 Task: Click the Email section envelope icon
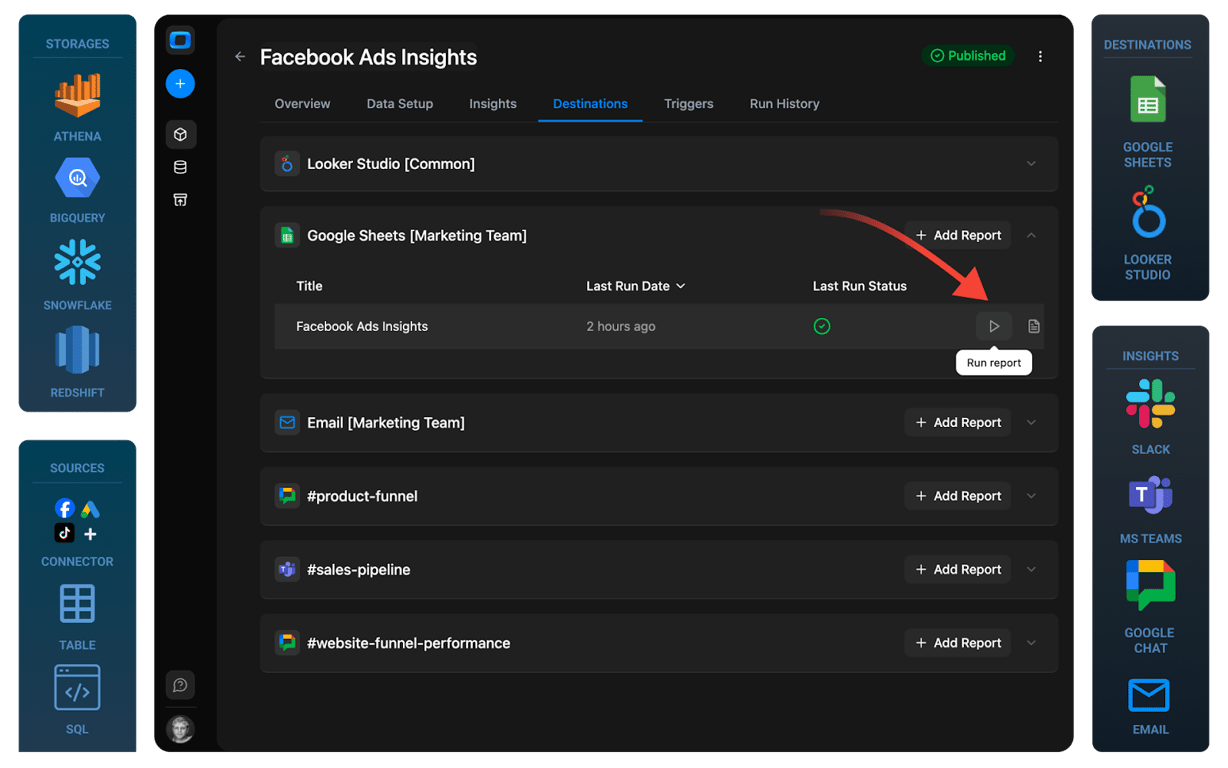287,423
